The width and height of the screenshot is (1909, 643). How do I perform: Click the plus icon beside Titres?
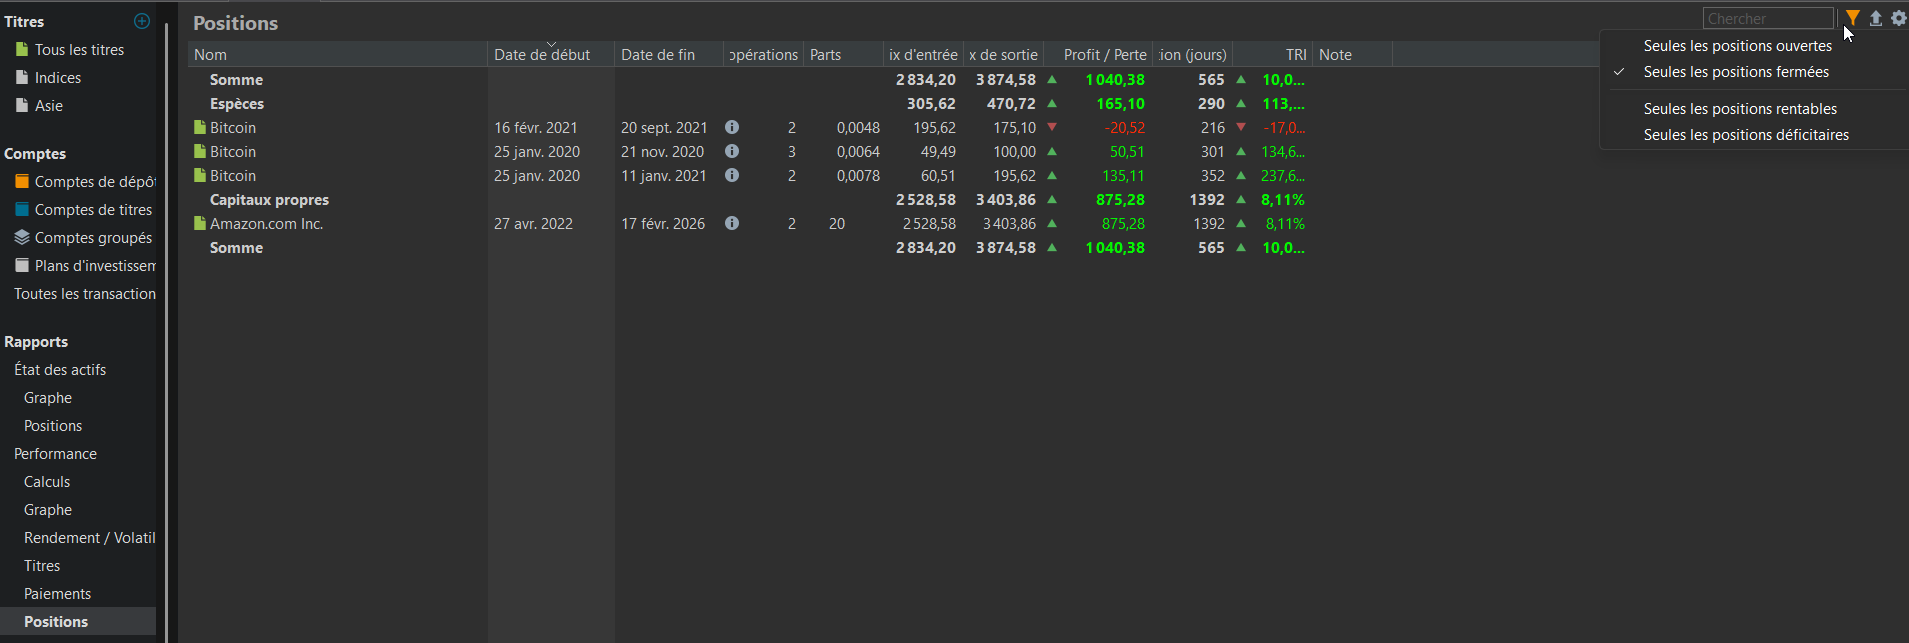point(142,21)
